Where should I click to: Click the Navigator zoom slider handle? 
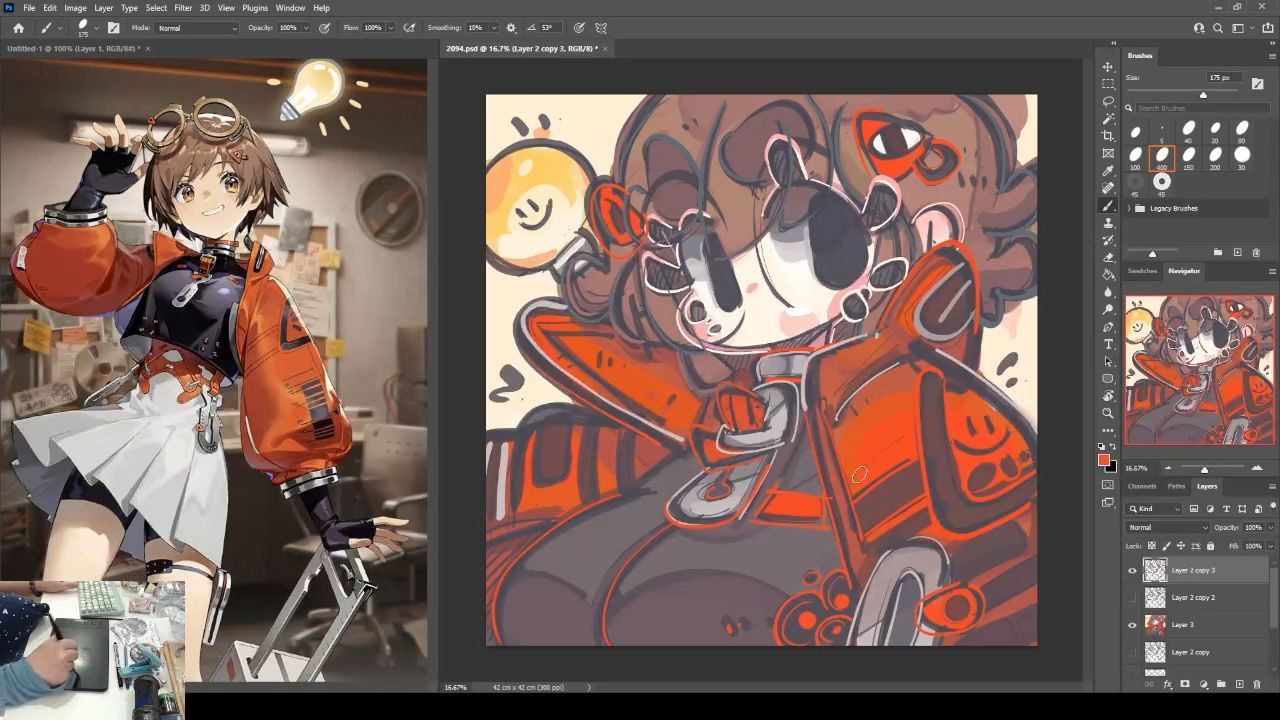click(x=1204, y=469)
